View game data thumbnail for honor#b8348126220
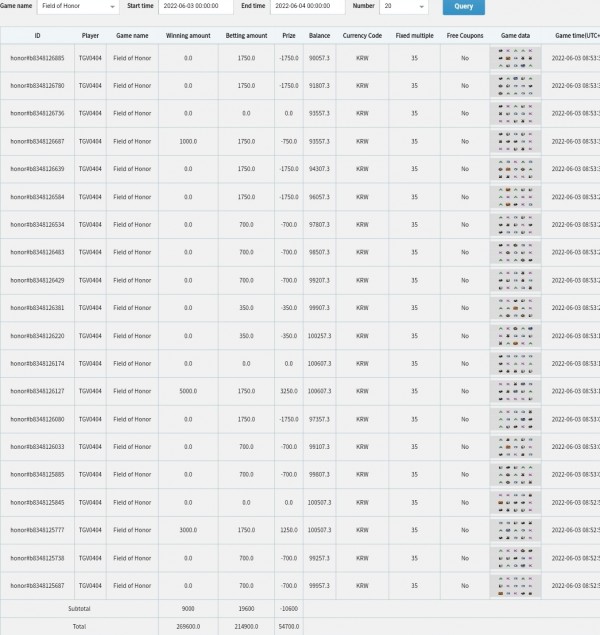 tap(515, 336)
